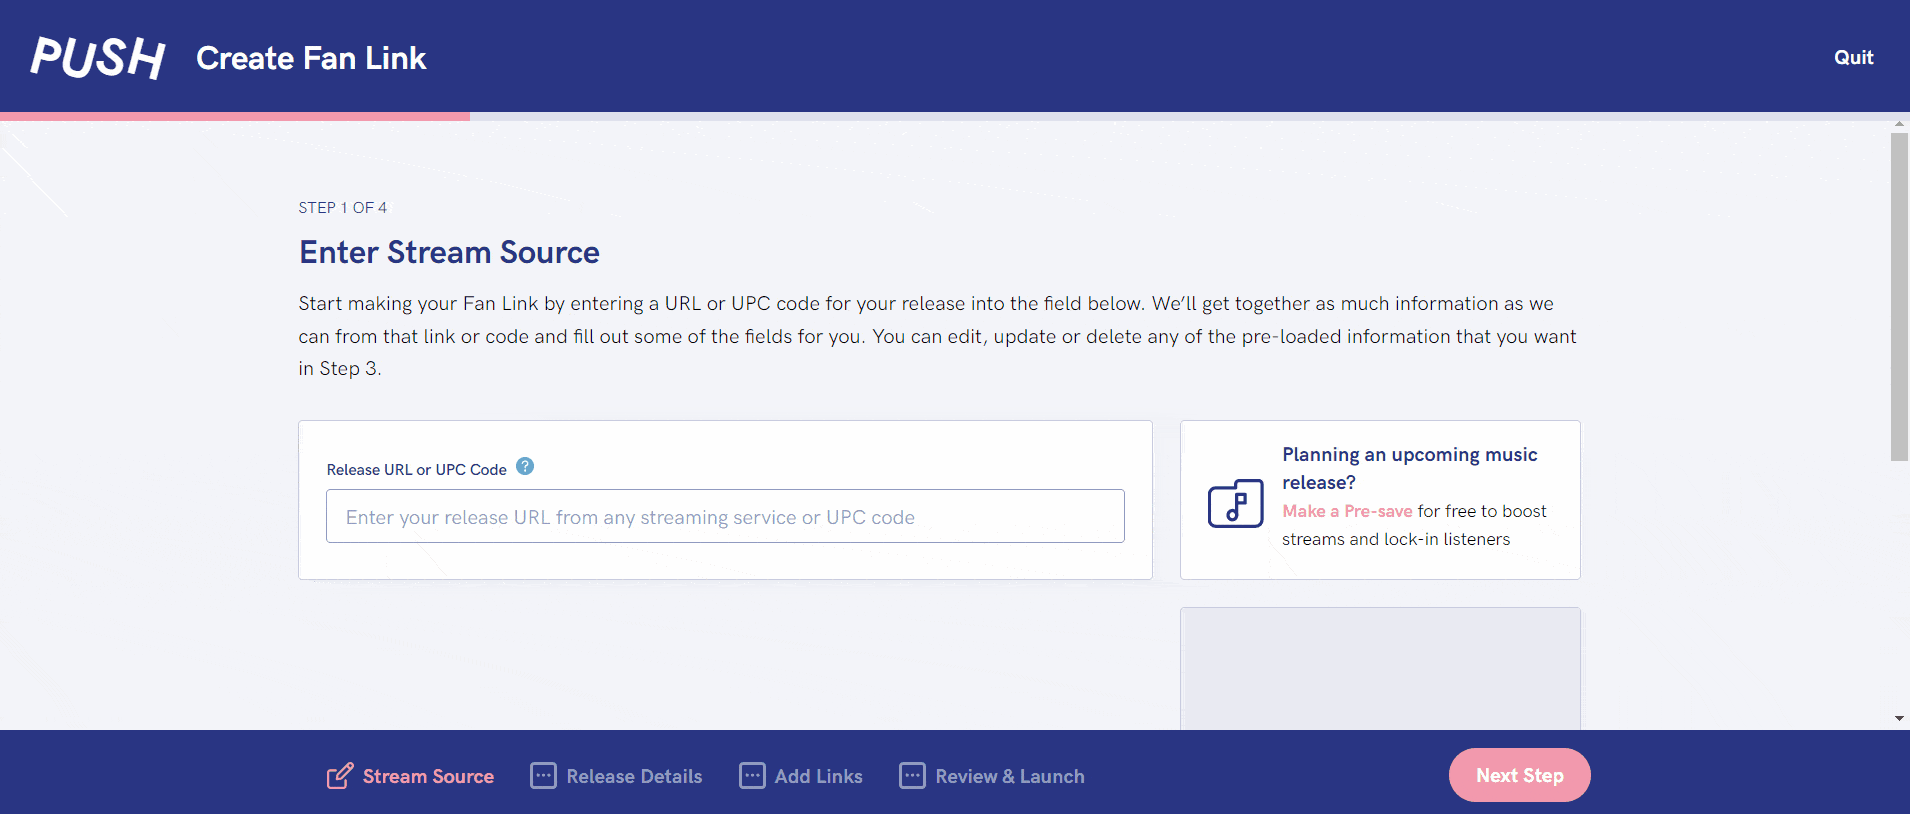Screen dimensions: 1910x814
Task: Click the STEP 1 OF 4 label
Action: coord(342,208)
